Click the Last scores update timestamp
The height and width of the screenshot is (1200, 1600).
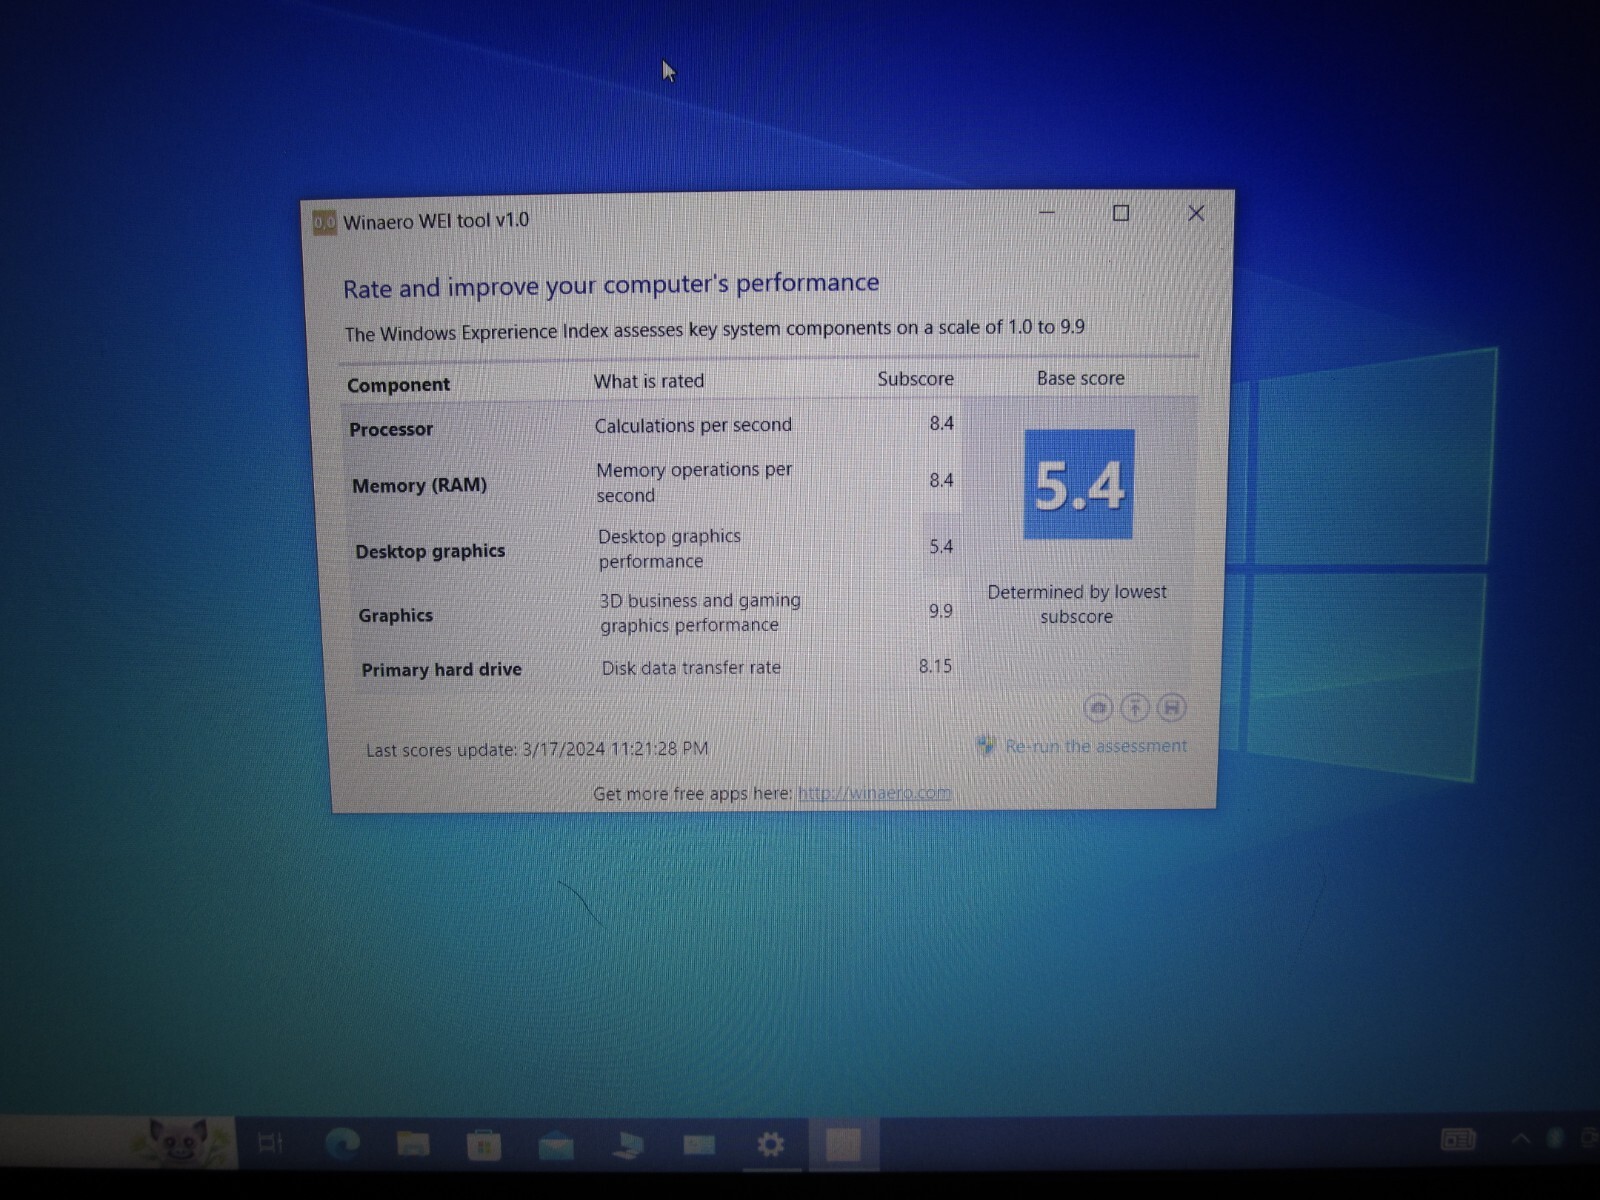click(x=537, y=749)
